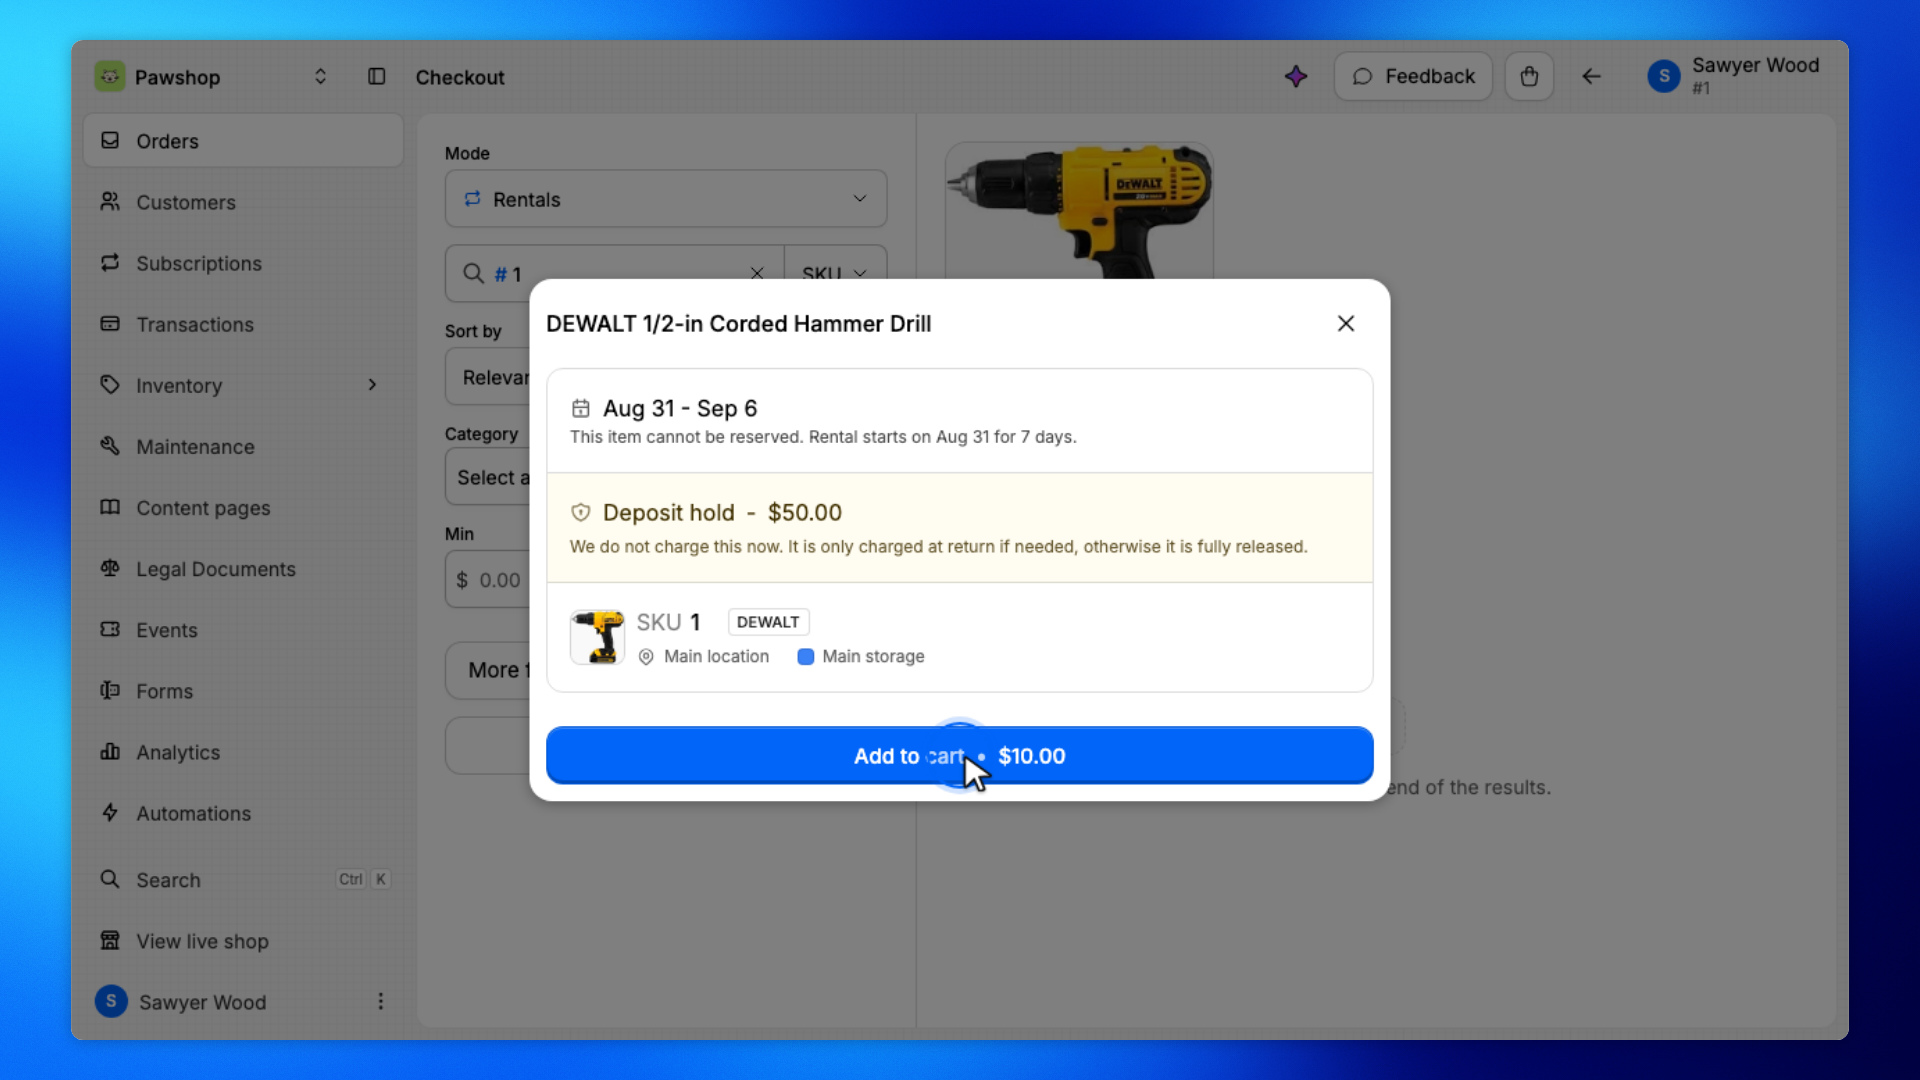The image size is (1920, 1080).
Task: Open Search in sidebar
Action: coord(243,880)
